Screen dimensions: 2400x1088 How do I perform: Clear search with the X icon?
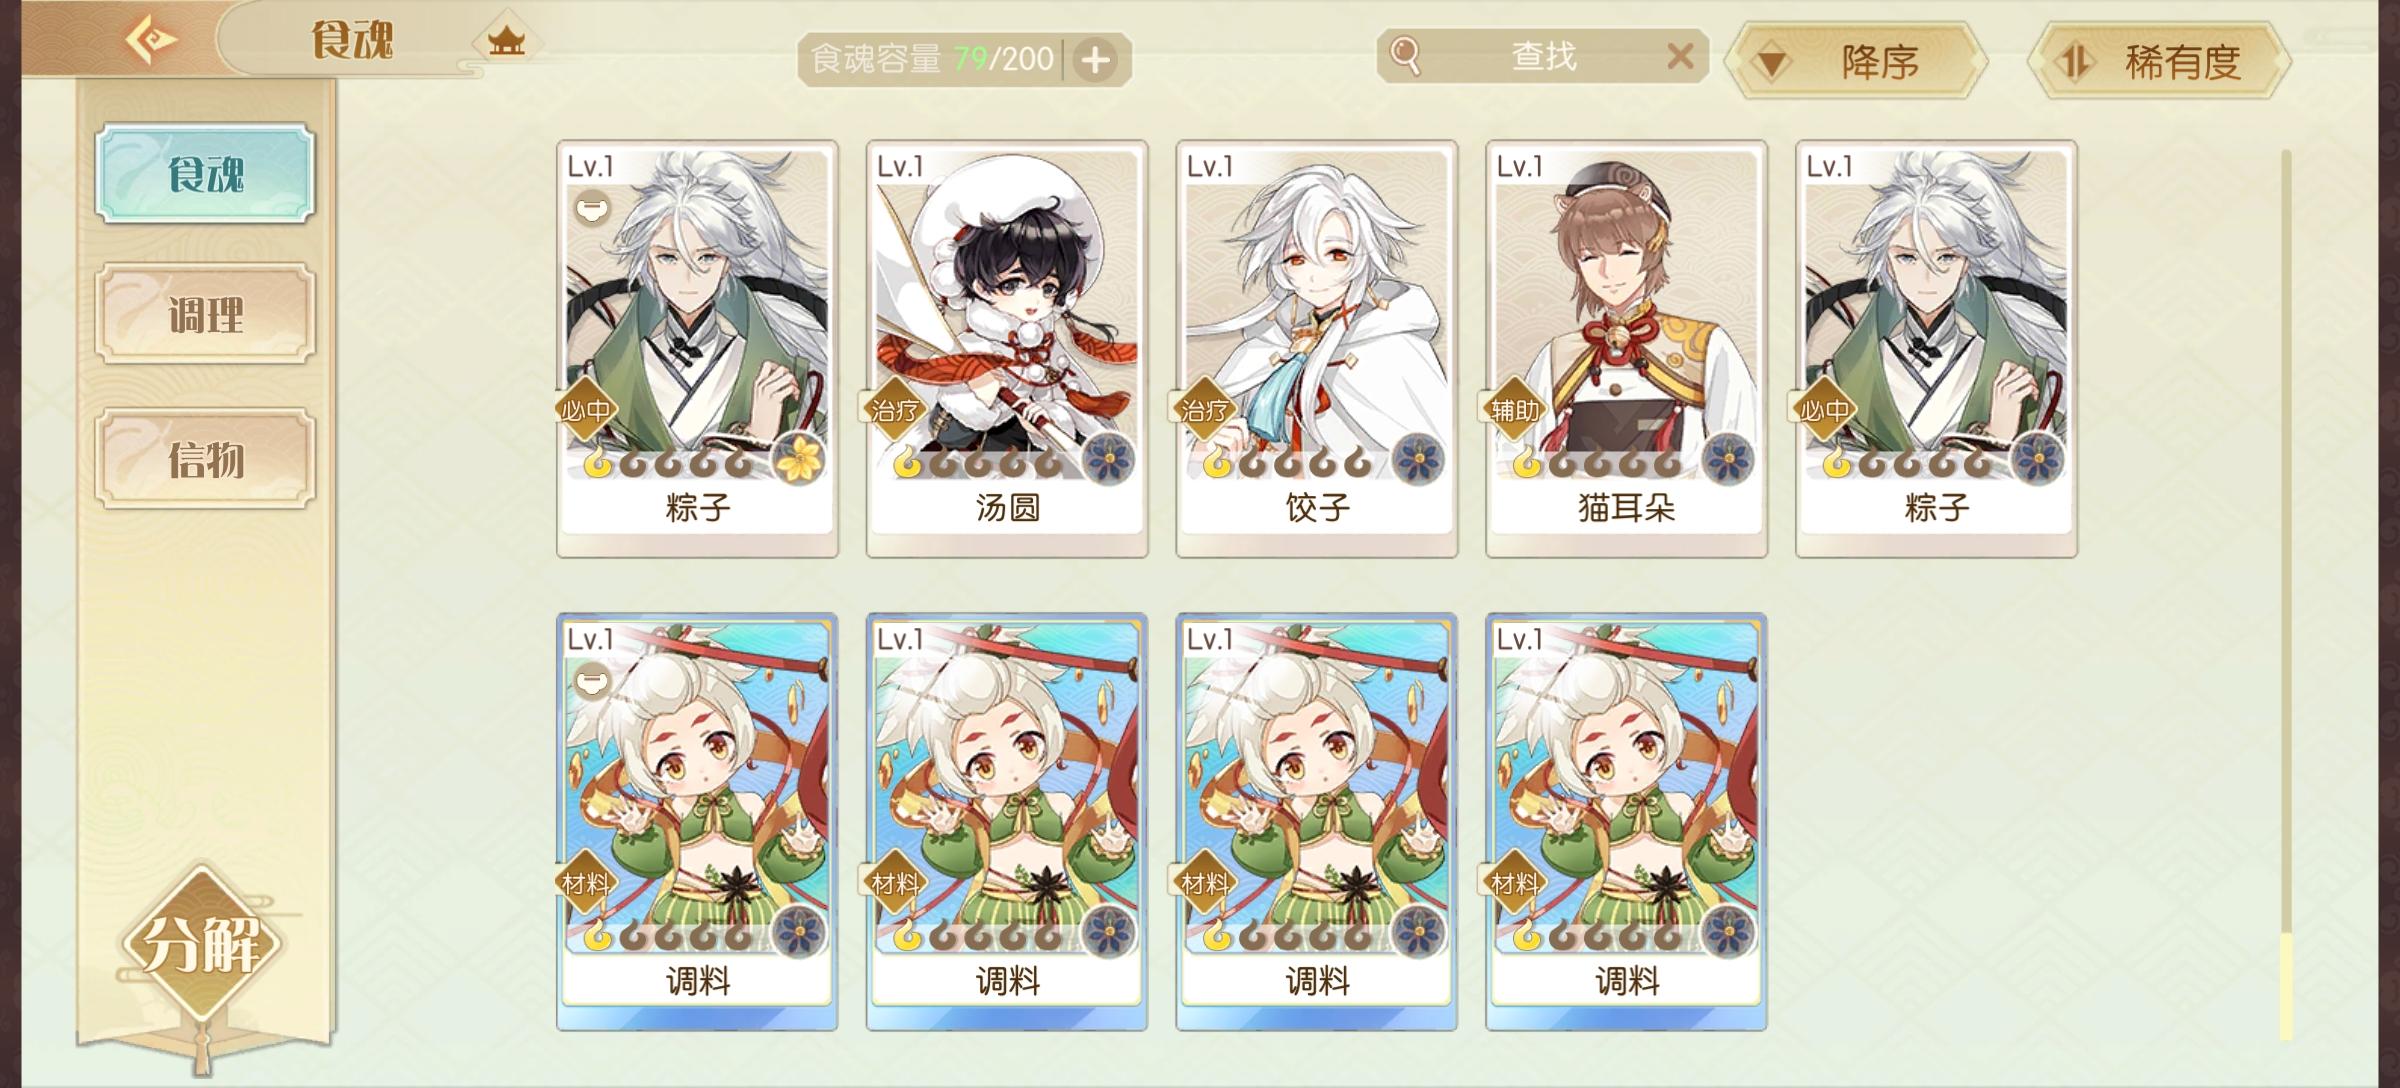coord(1681,57)
